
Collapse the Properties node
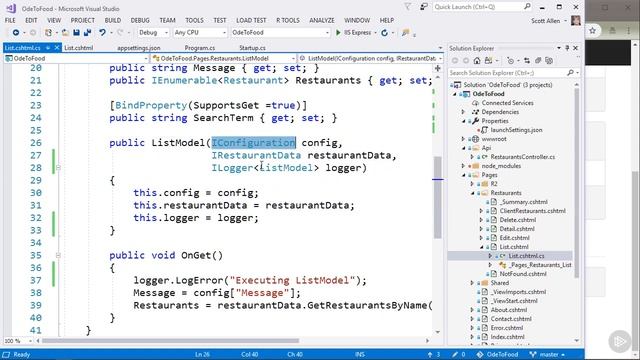tap(463, 121)
